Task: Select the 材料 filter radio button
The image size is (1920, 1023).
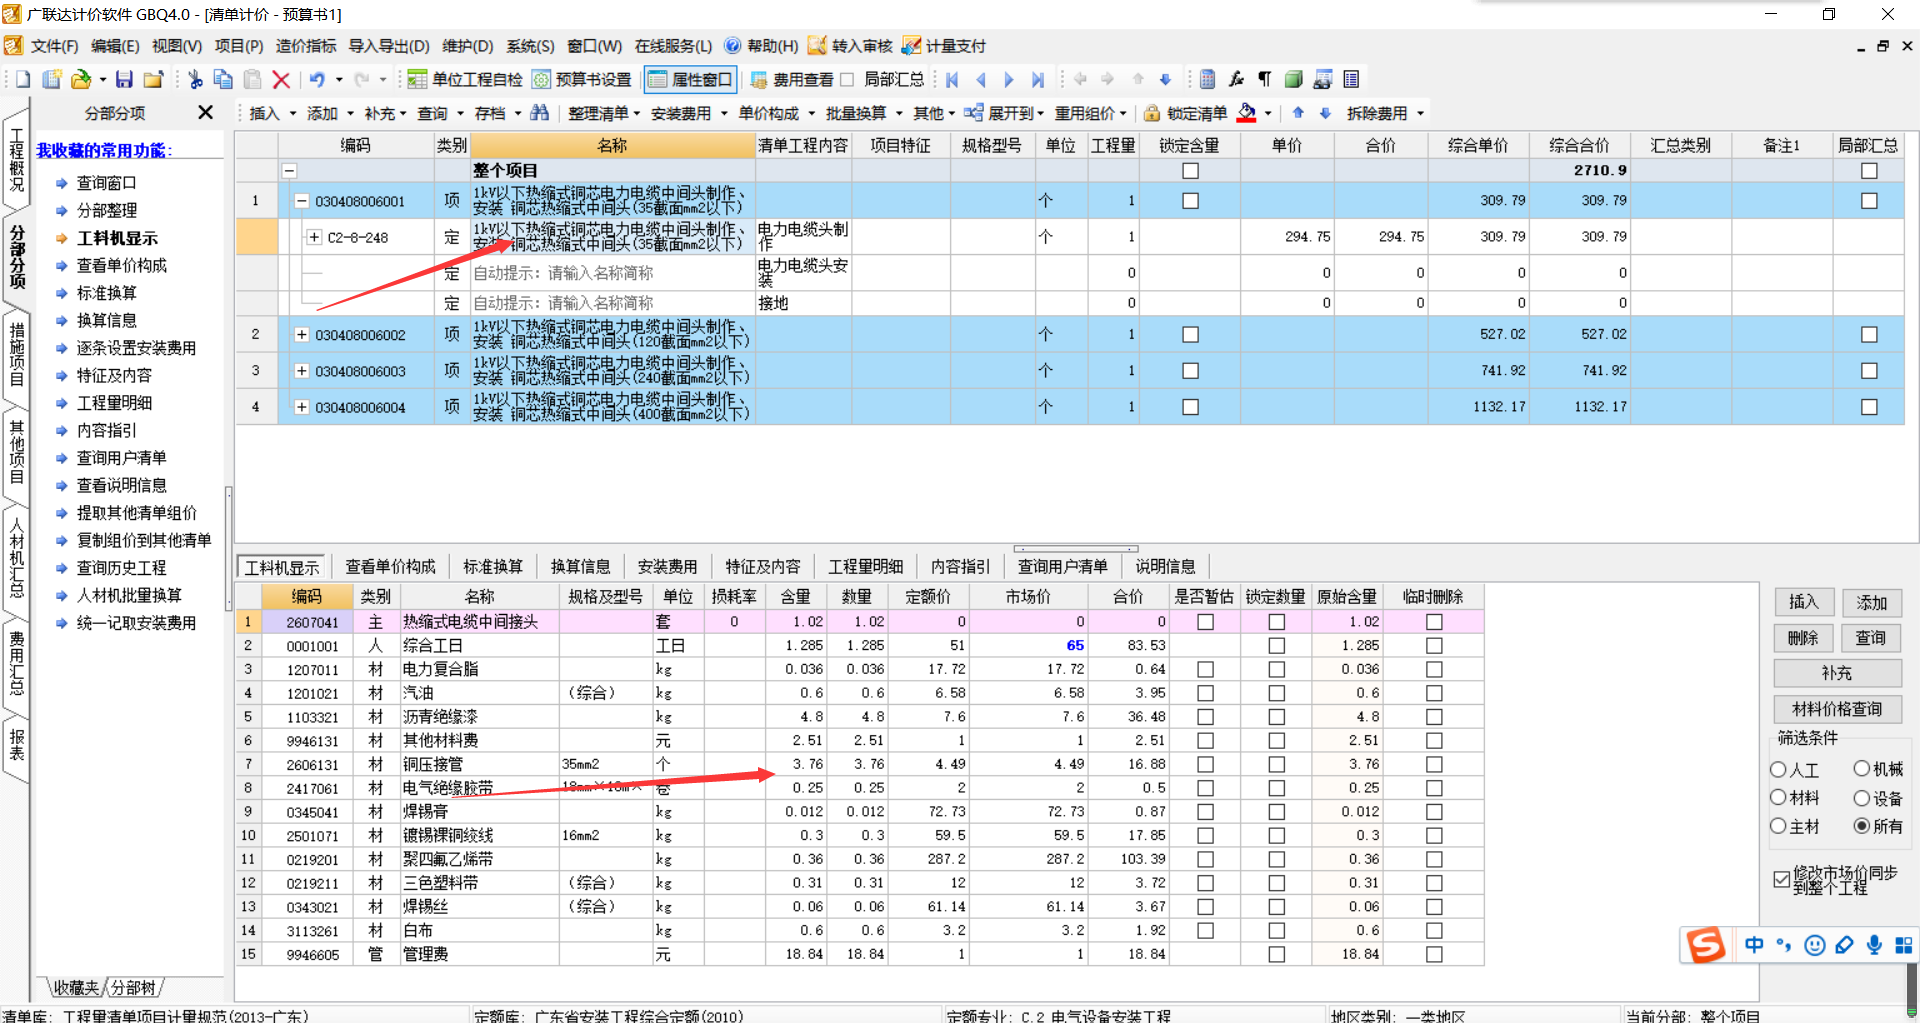Action: (x=1778, y=798)
